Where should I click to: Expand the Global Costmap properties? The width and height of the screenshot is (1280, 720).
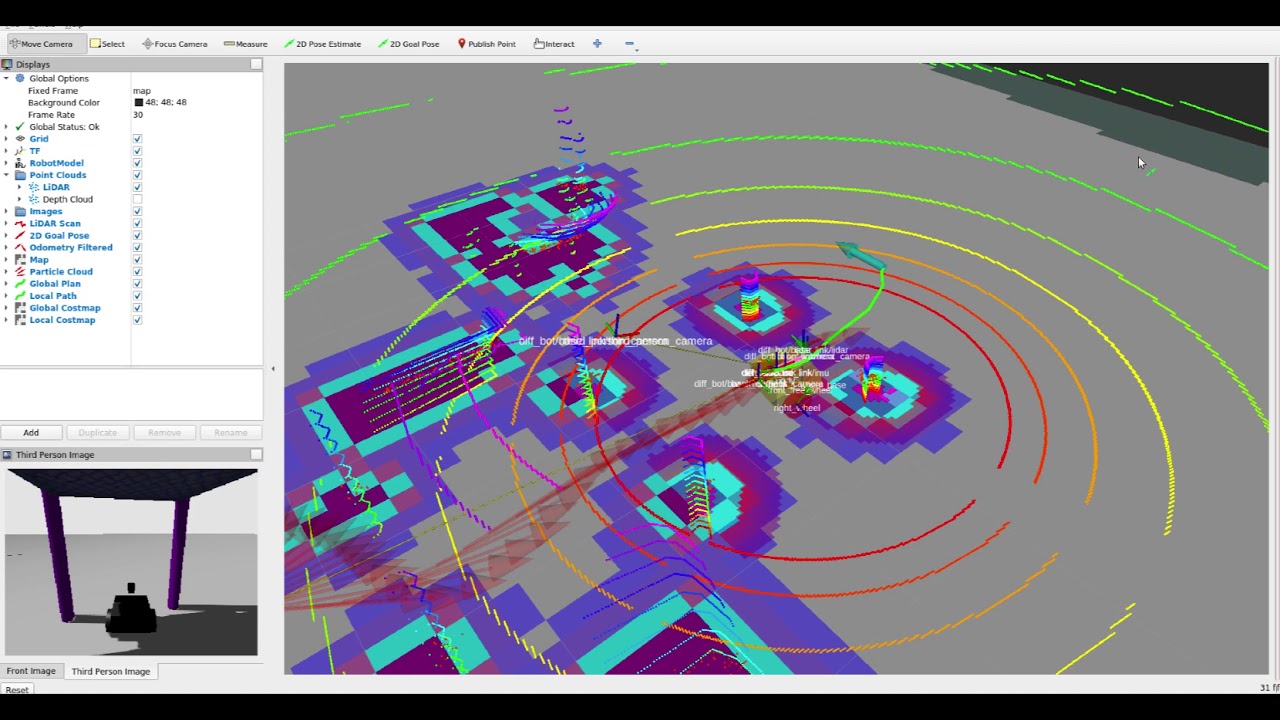click(6, 308)
